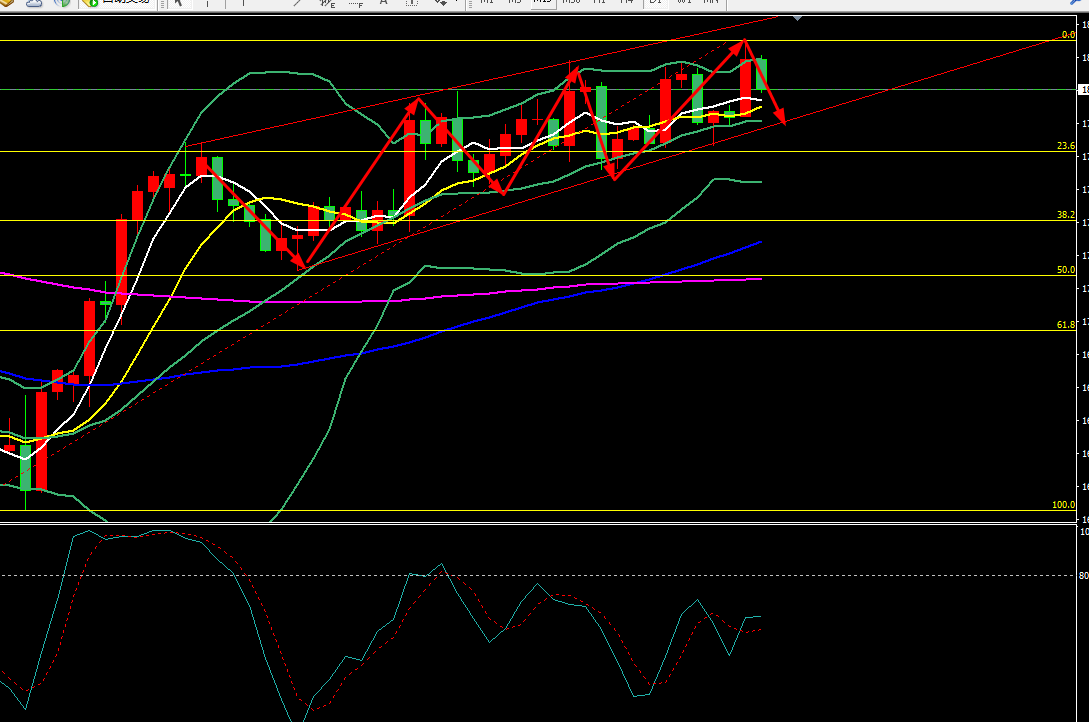Click the text 'A' tool
Viewport: 1089px width, 722px height.
pyautogui.click(x=383, y=2)
